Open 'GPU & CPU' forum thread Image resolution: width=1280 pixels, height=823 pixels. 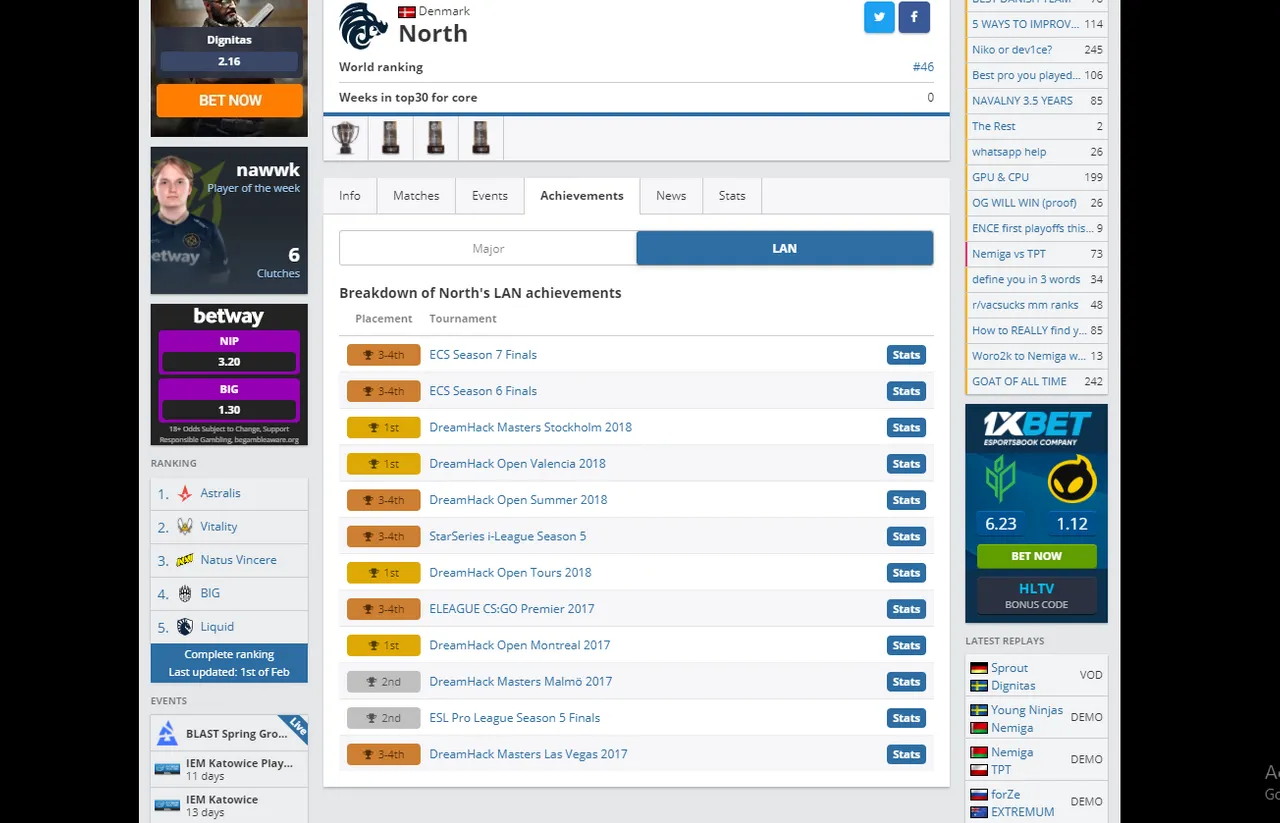click(x=1037, y=177)
